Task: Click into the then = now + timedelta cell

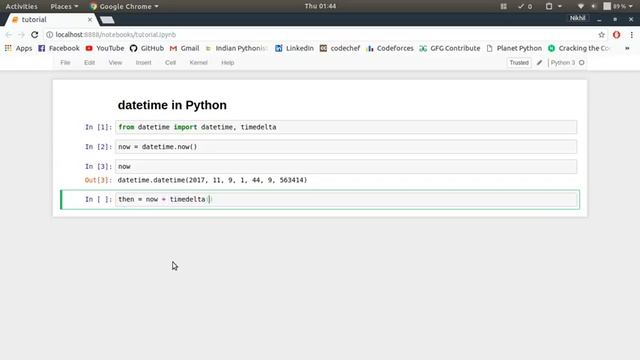Action: (346, 199)
